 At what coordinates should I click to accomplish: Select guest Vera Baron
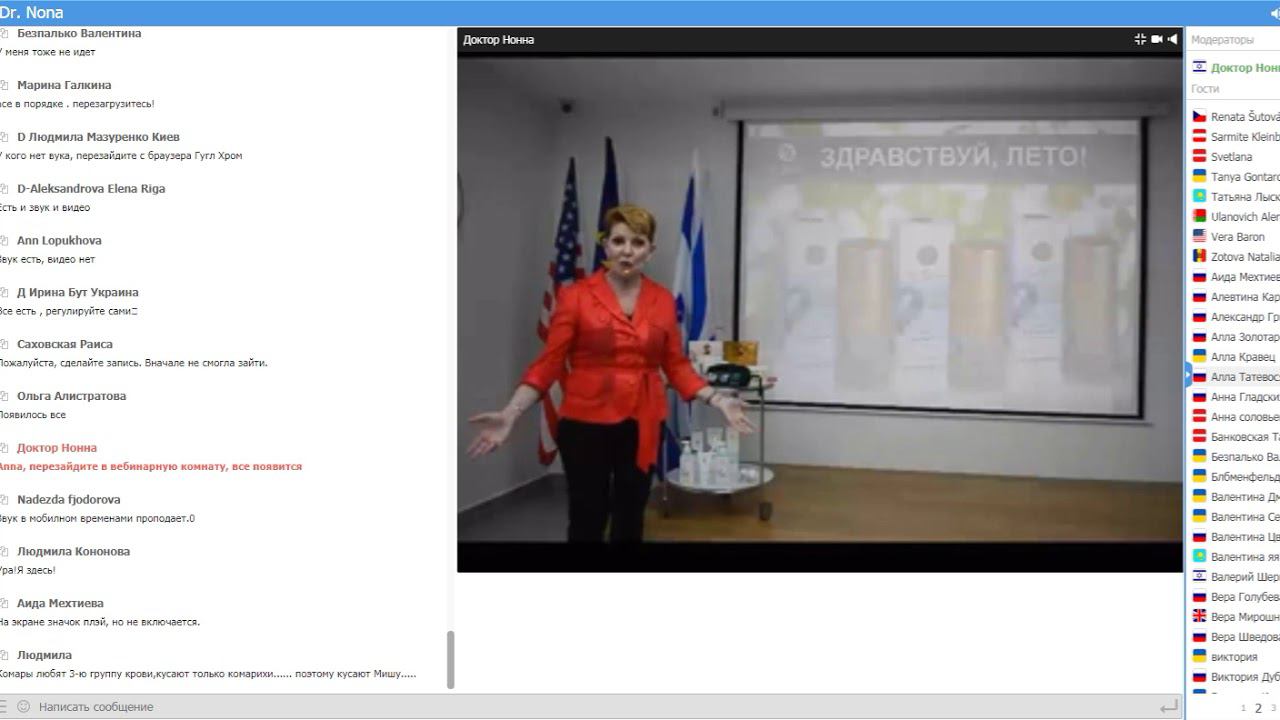[1238, 237]
